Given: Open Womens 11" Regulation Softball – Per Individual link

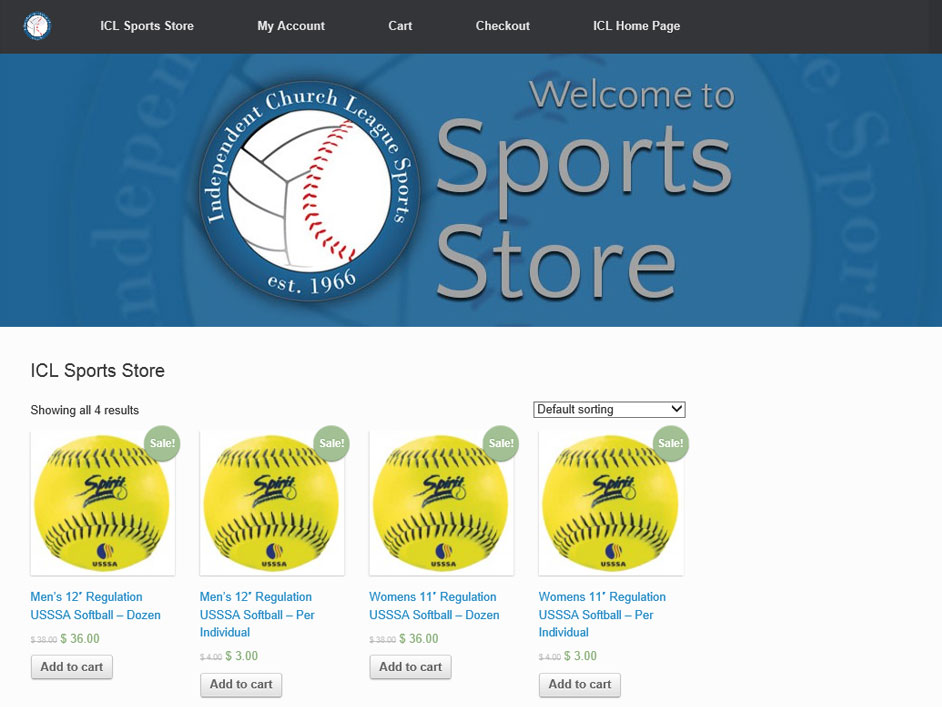Looking at the screenshot, I should [x=602, y=614].
